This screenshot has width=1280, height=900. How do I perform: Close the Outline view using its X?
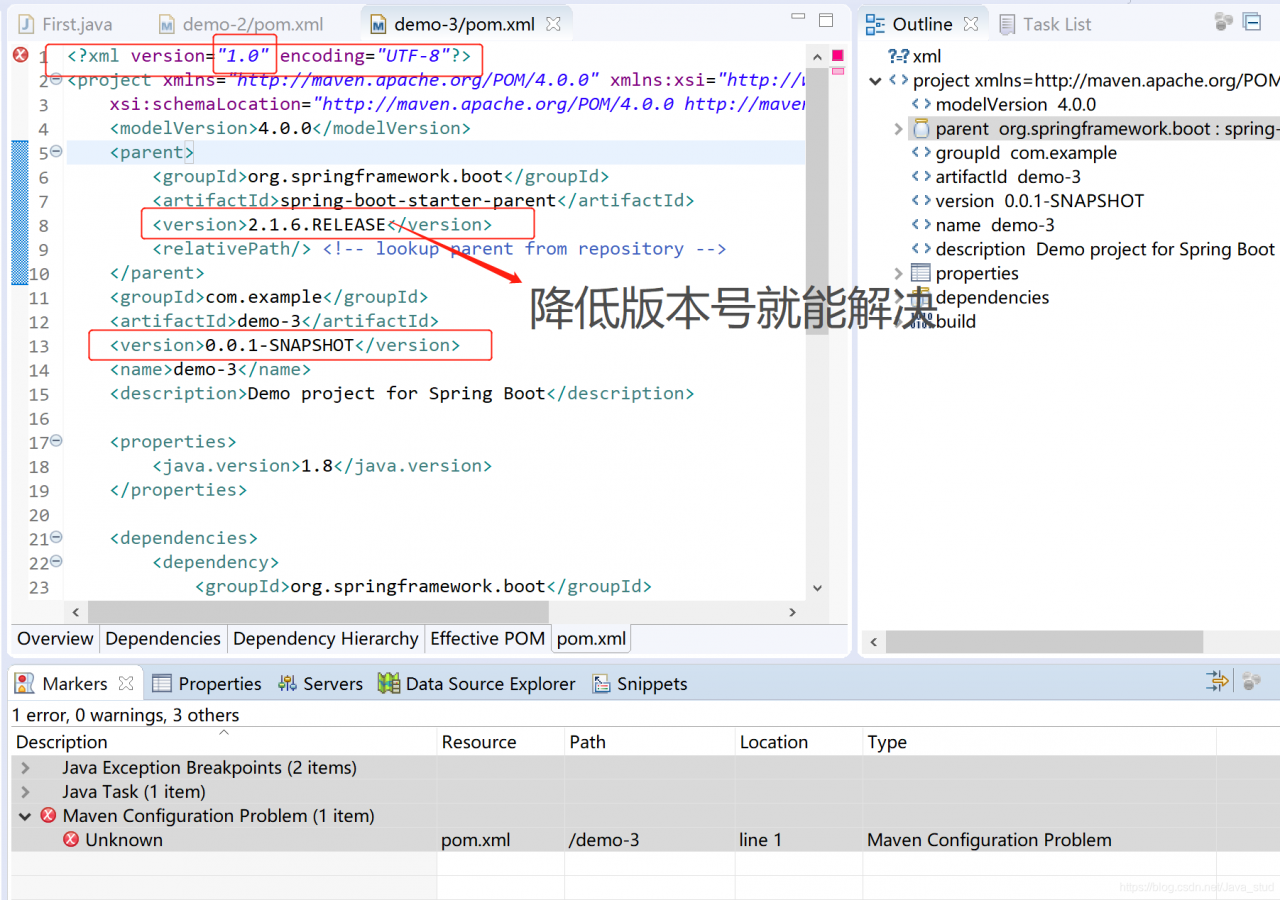click(x=970, y=24)
